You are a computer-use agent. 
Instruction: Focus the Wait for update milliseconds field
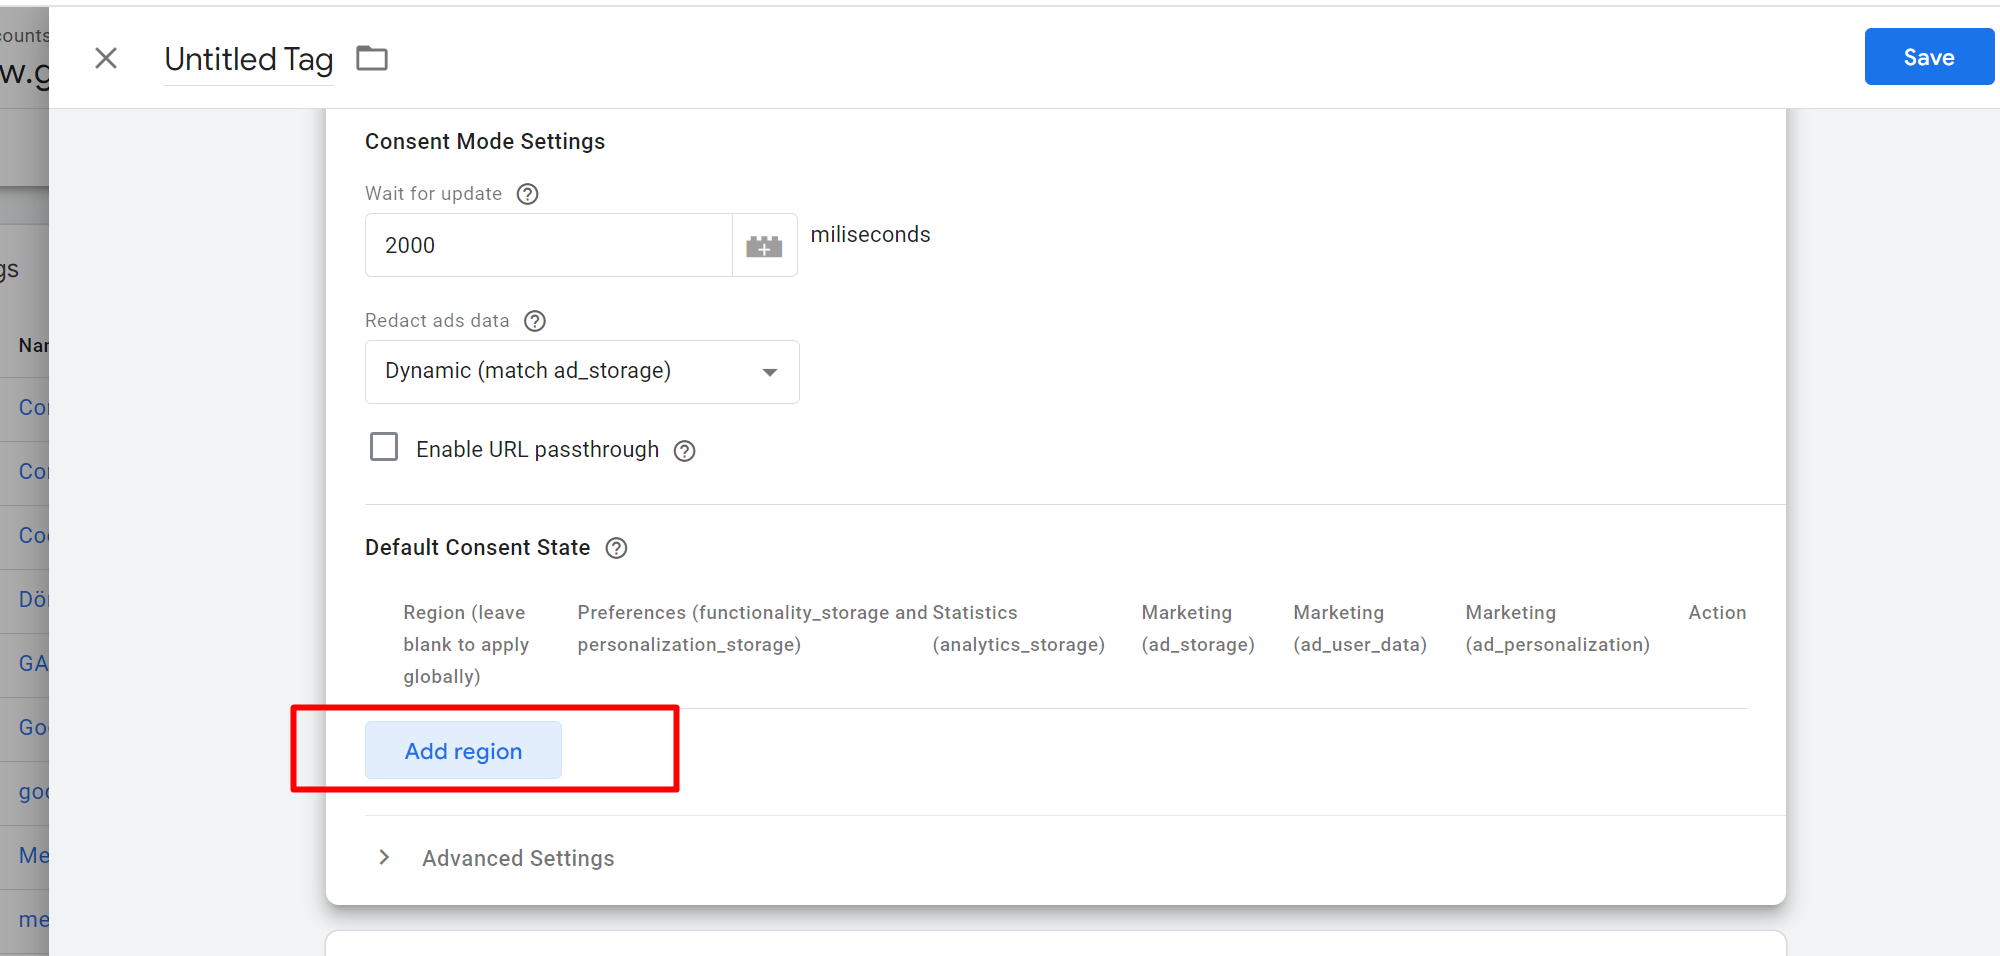click(x=548, y=246)
